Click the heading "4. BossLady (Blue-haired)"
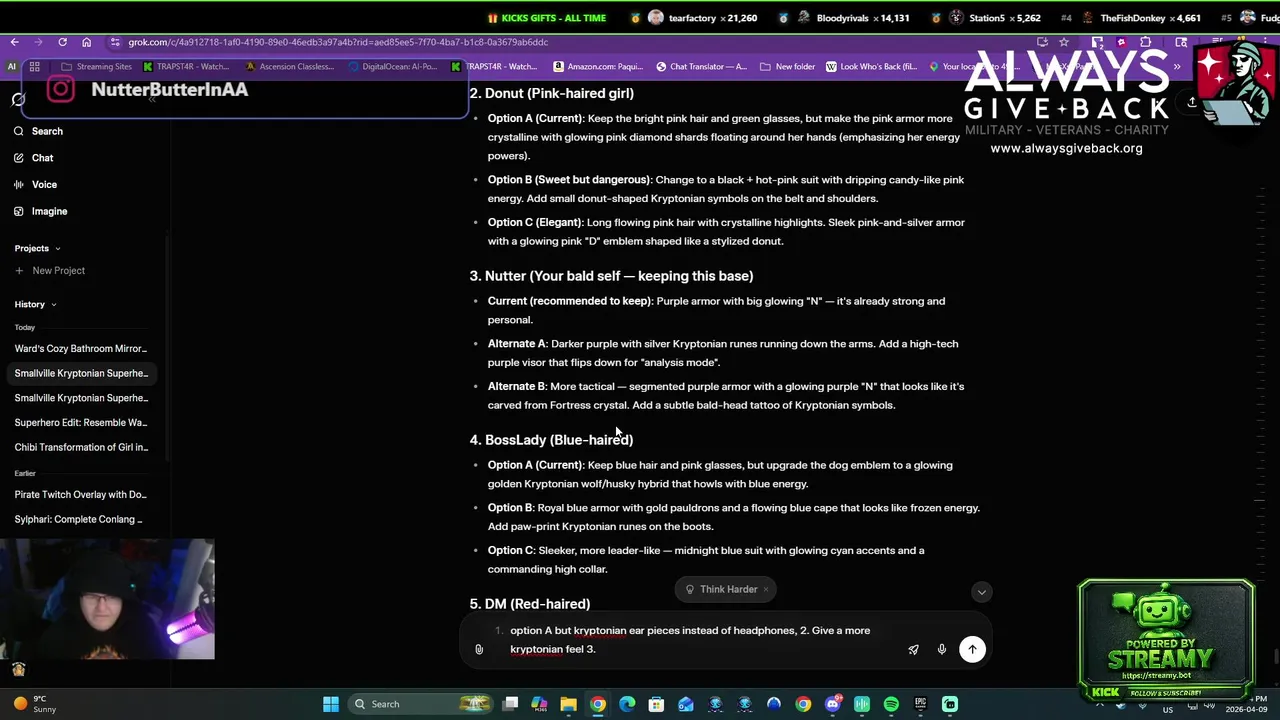1280x720 pixels. click(x=551, y=440)
